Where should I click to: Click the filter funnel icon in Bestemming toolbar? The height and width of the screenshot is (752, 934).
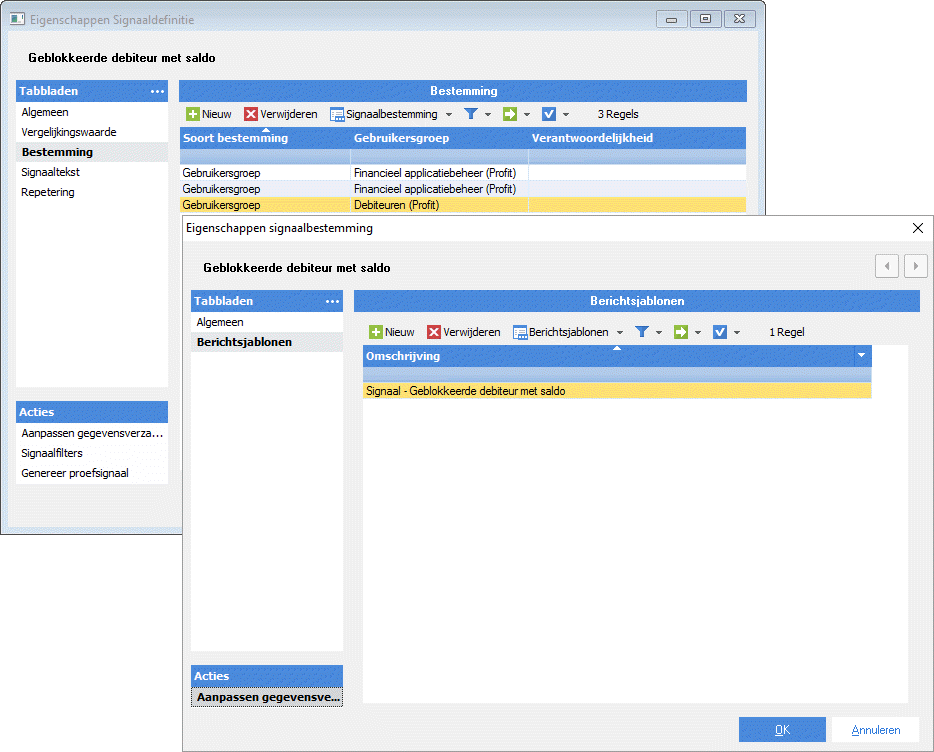(471, 114)
